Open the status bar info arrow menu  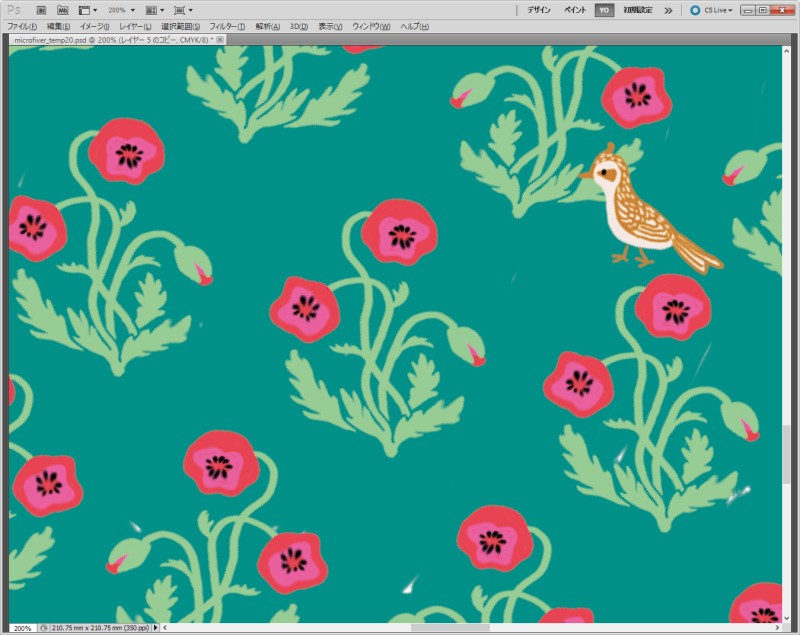[155, 628]
